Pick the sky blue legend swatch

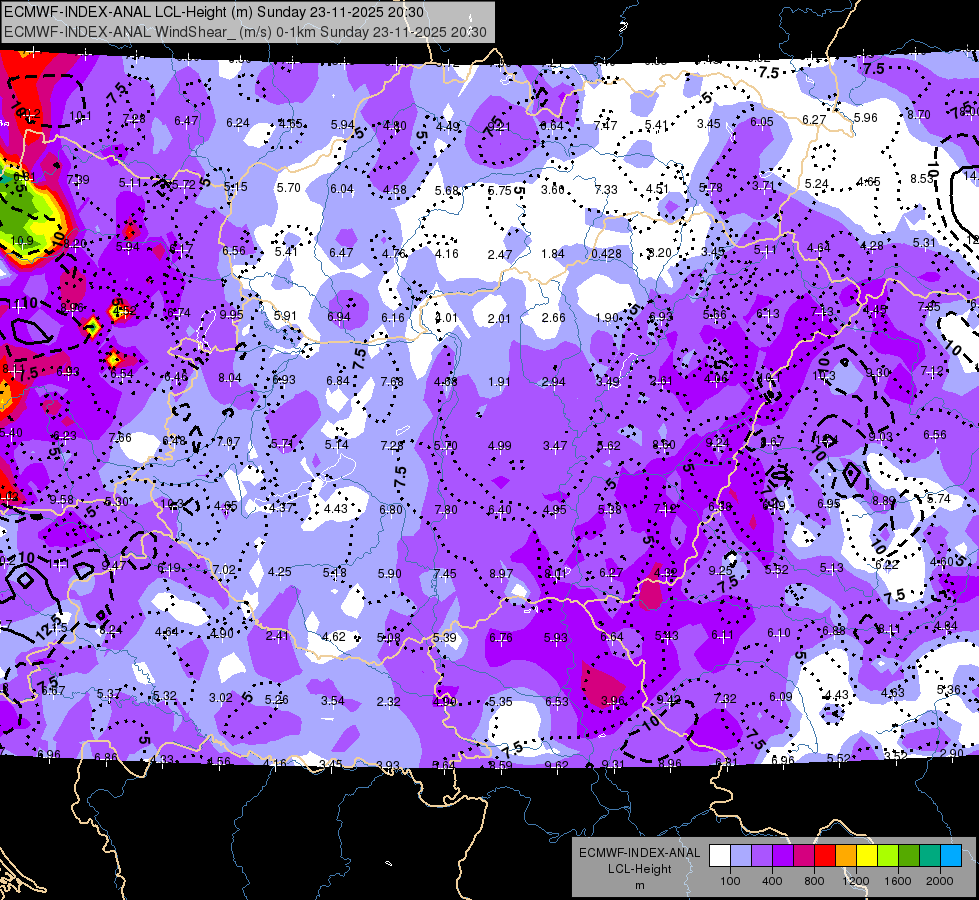point(951,856)
